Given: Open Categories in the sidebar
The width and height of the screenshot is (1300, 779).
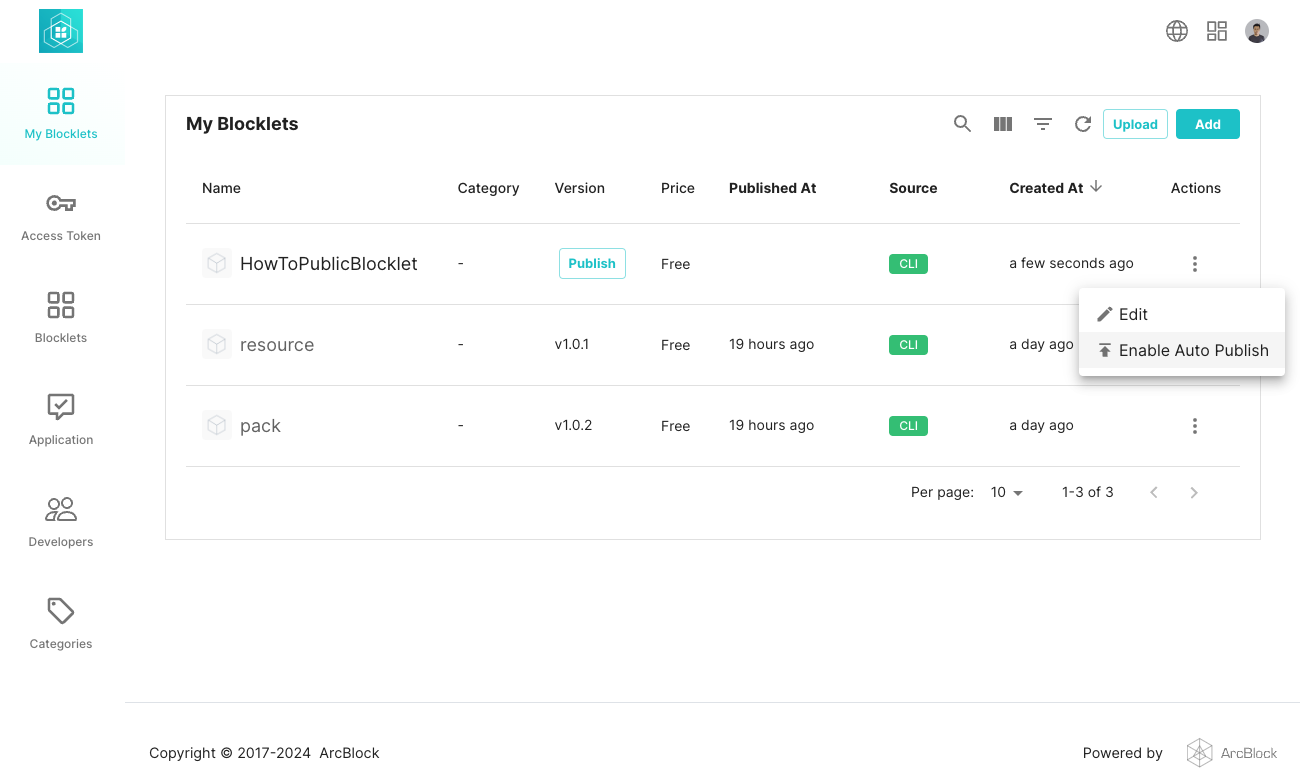Looking at the screenshot, I should click(61, 625).
